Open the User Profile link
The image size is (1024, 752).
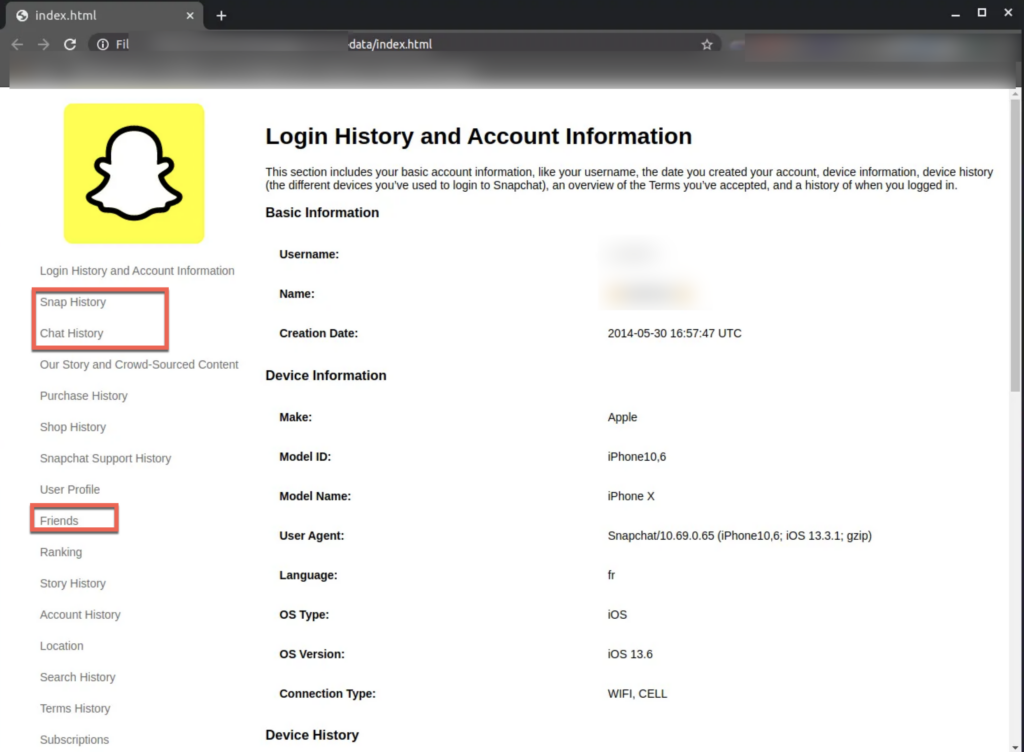point(70,490)
